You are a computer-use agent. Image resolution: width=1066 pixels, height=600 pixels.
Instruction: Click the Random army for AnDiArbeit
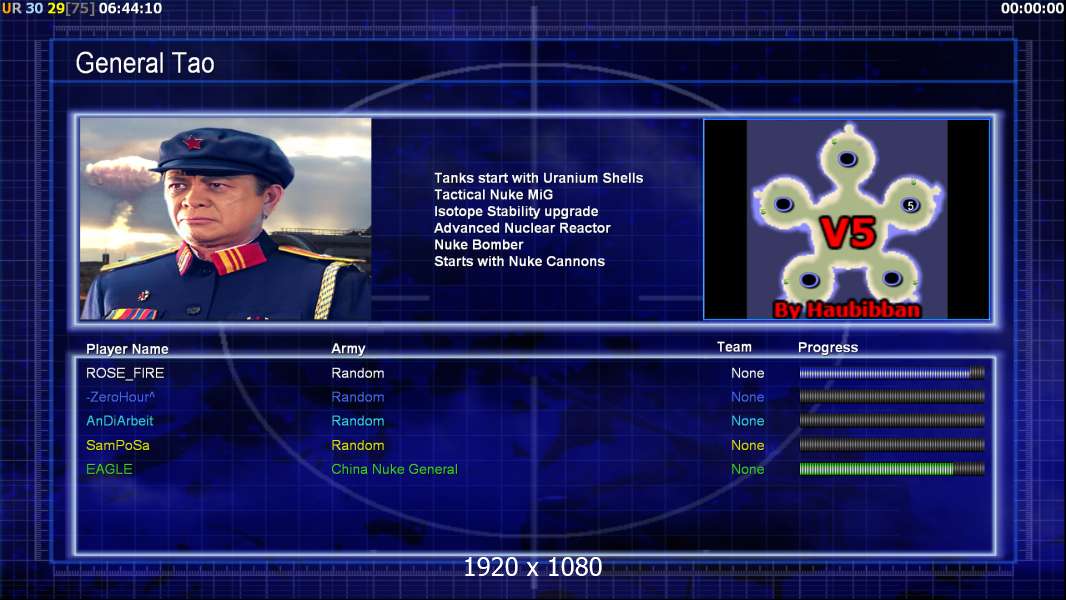(358, 421)
